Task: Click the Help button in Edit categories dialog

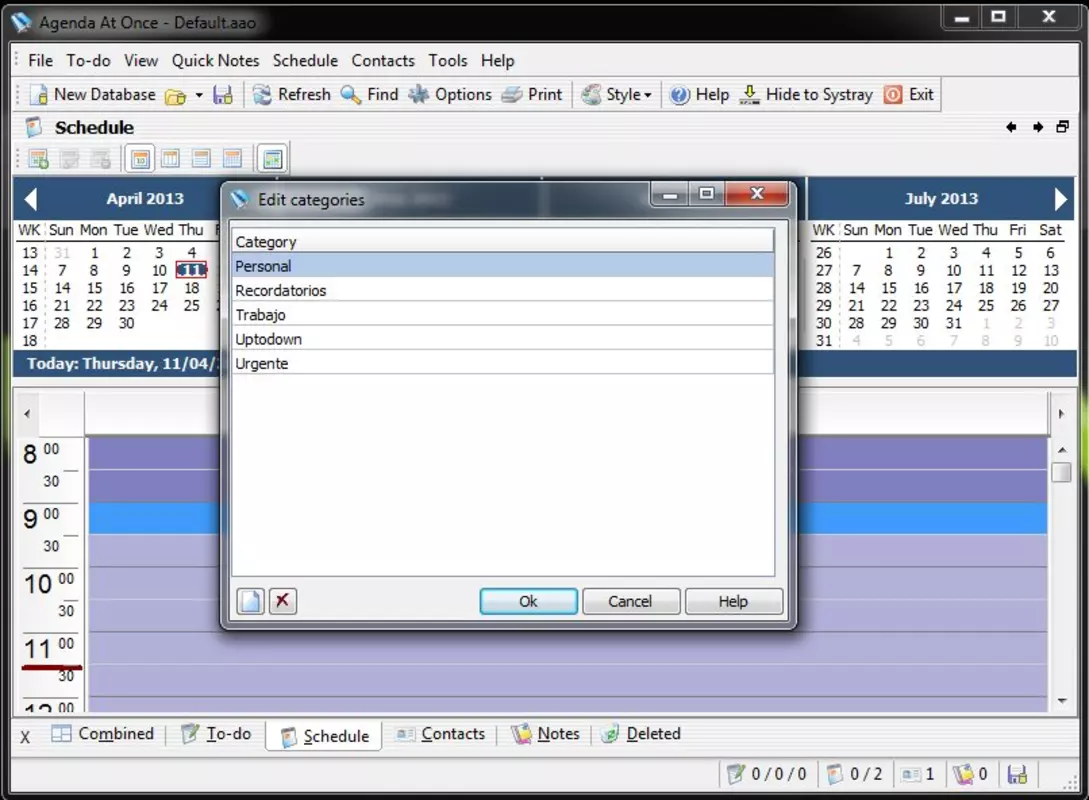Action: [733, 601]
